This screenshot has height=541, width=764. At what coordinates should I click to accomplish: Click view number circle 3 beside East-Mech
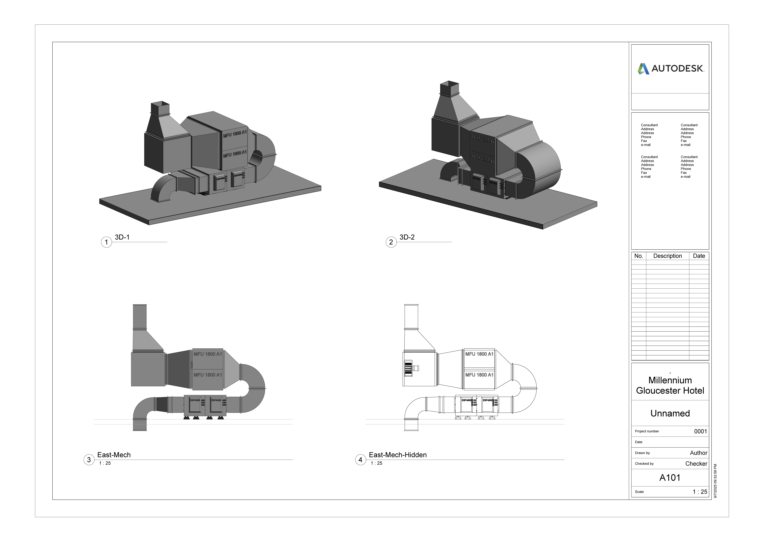pyautogui.click(x=89, y=460)
